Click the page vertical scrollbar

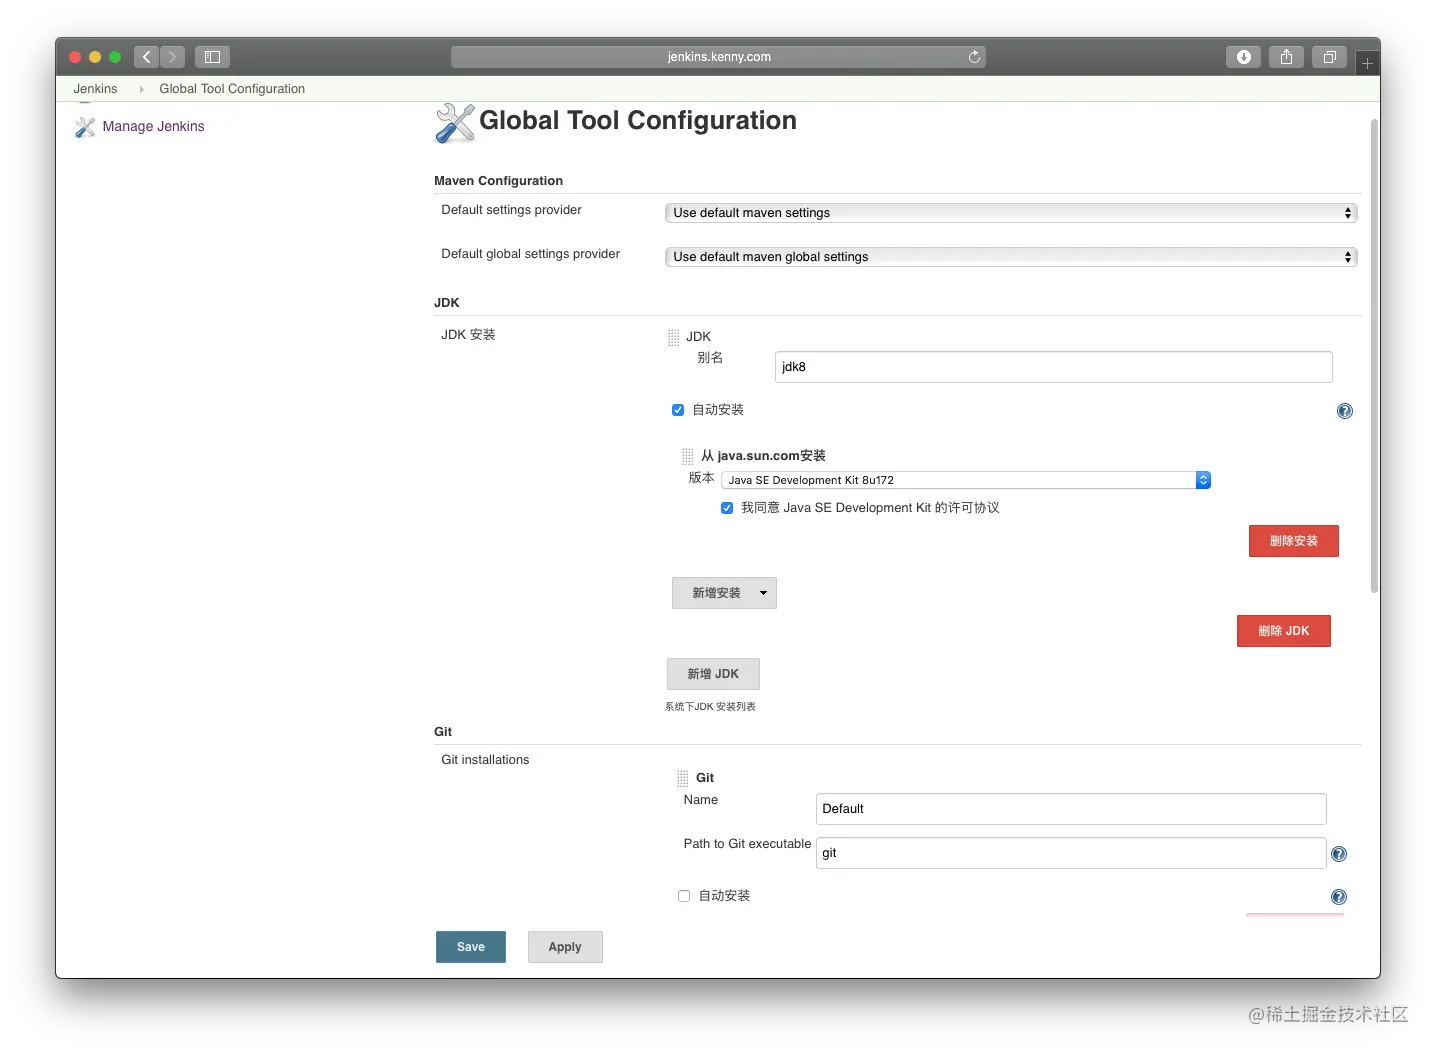[x=1375, y=356]
